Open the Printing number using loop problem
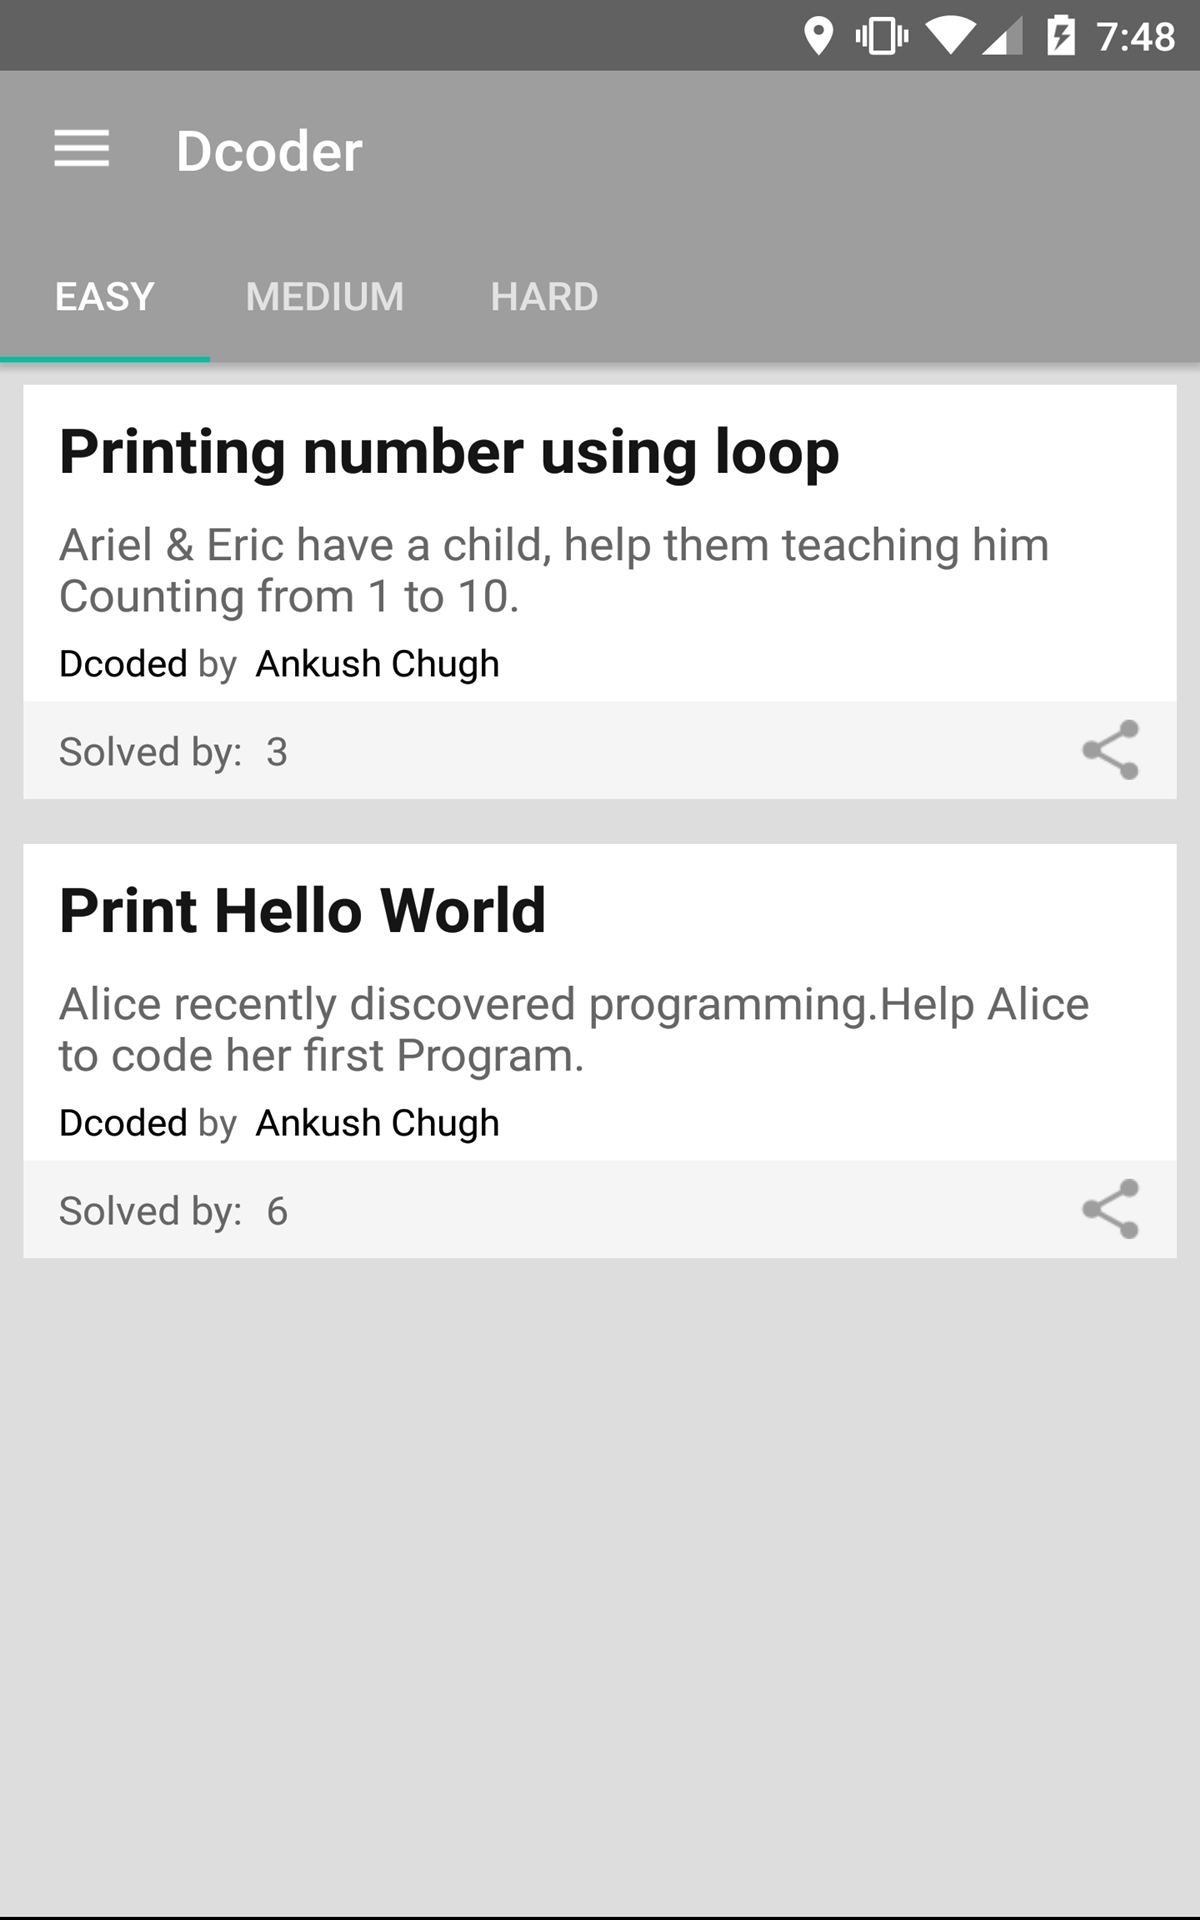This screenshot has height=1920, width=1200. coord(449,452)
